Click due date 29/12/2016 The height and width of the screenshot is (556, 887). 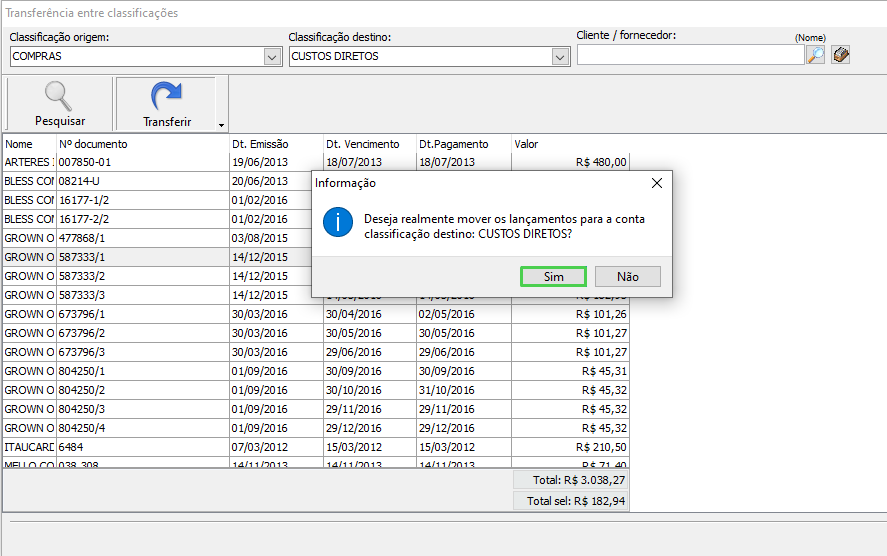tap(370, 428)
